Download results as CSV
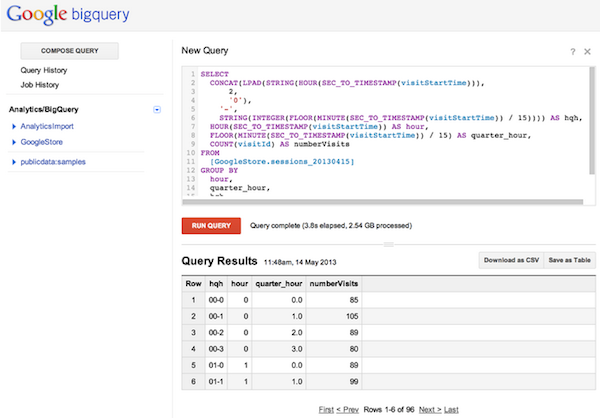600x418 pixels. pos(511,260)
